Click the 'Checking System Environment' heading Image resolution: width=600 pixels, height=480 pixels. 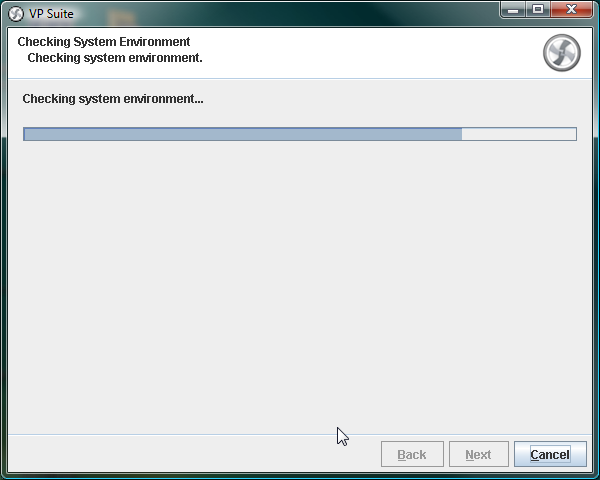pyautogui.click(x=104, y=41)
